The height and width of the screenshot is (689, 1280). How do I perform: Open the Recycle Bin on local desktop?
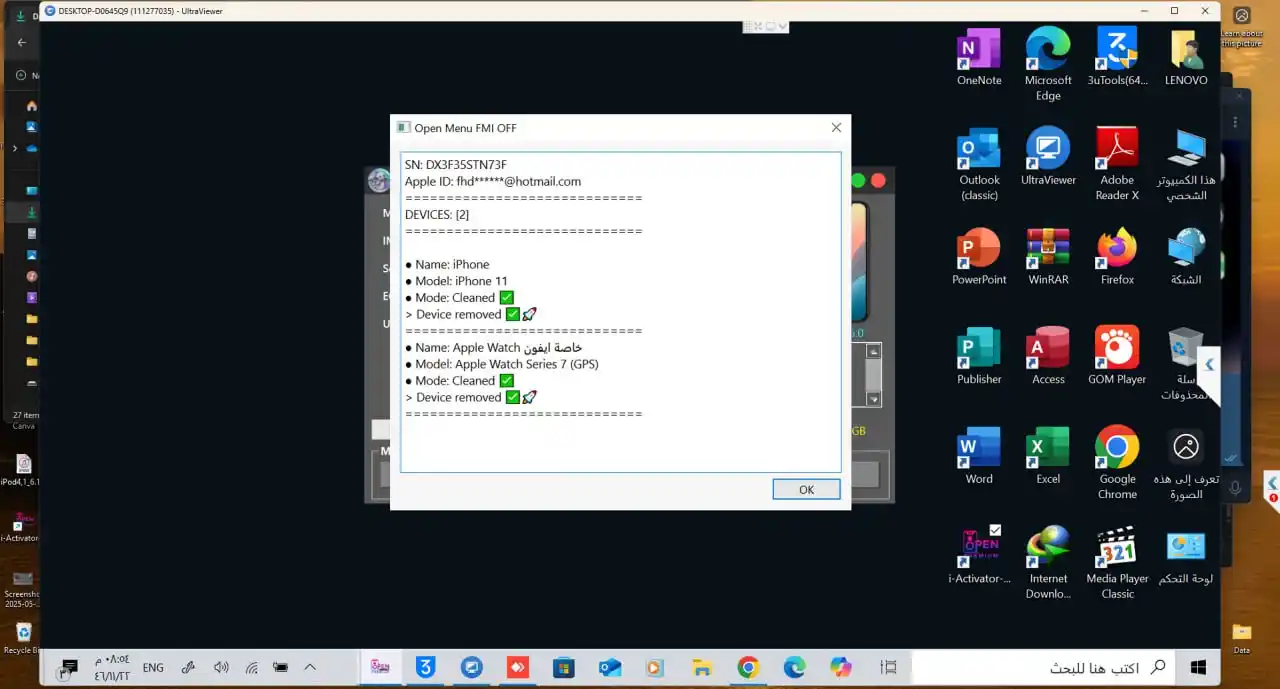tap(22, 637)
